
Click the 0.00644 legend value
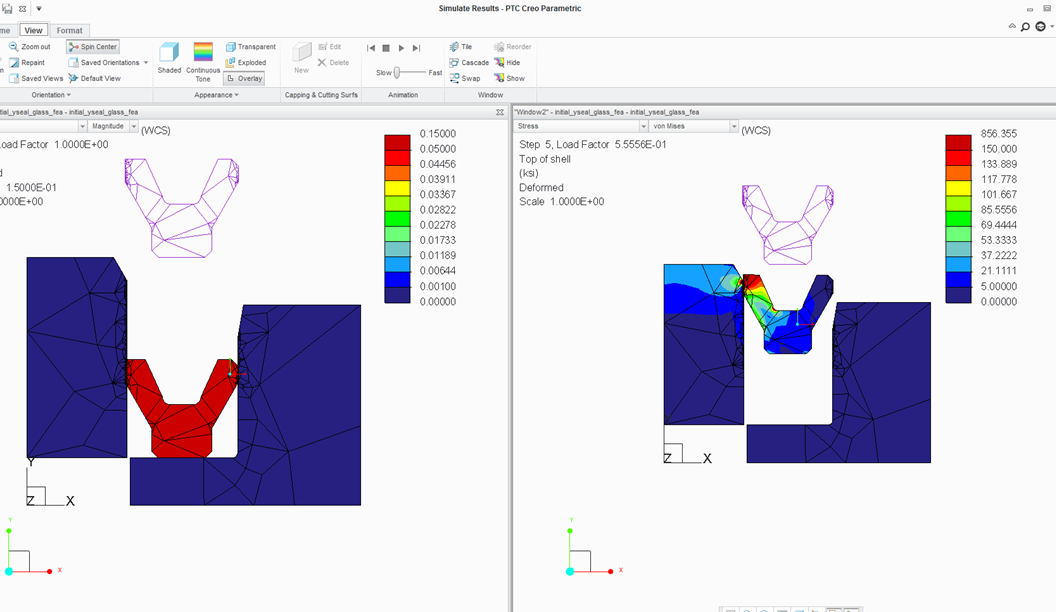click(x=438, y=271)
